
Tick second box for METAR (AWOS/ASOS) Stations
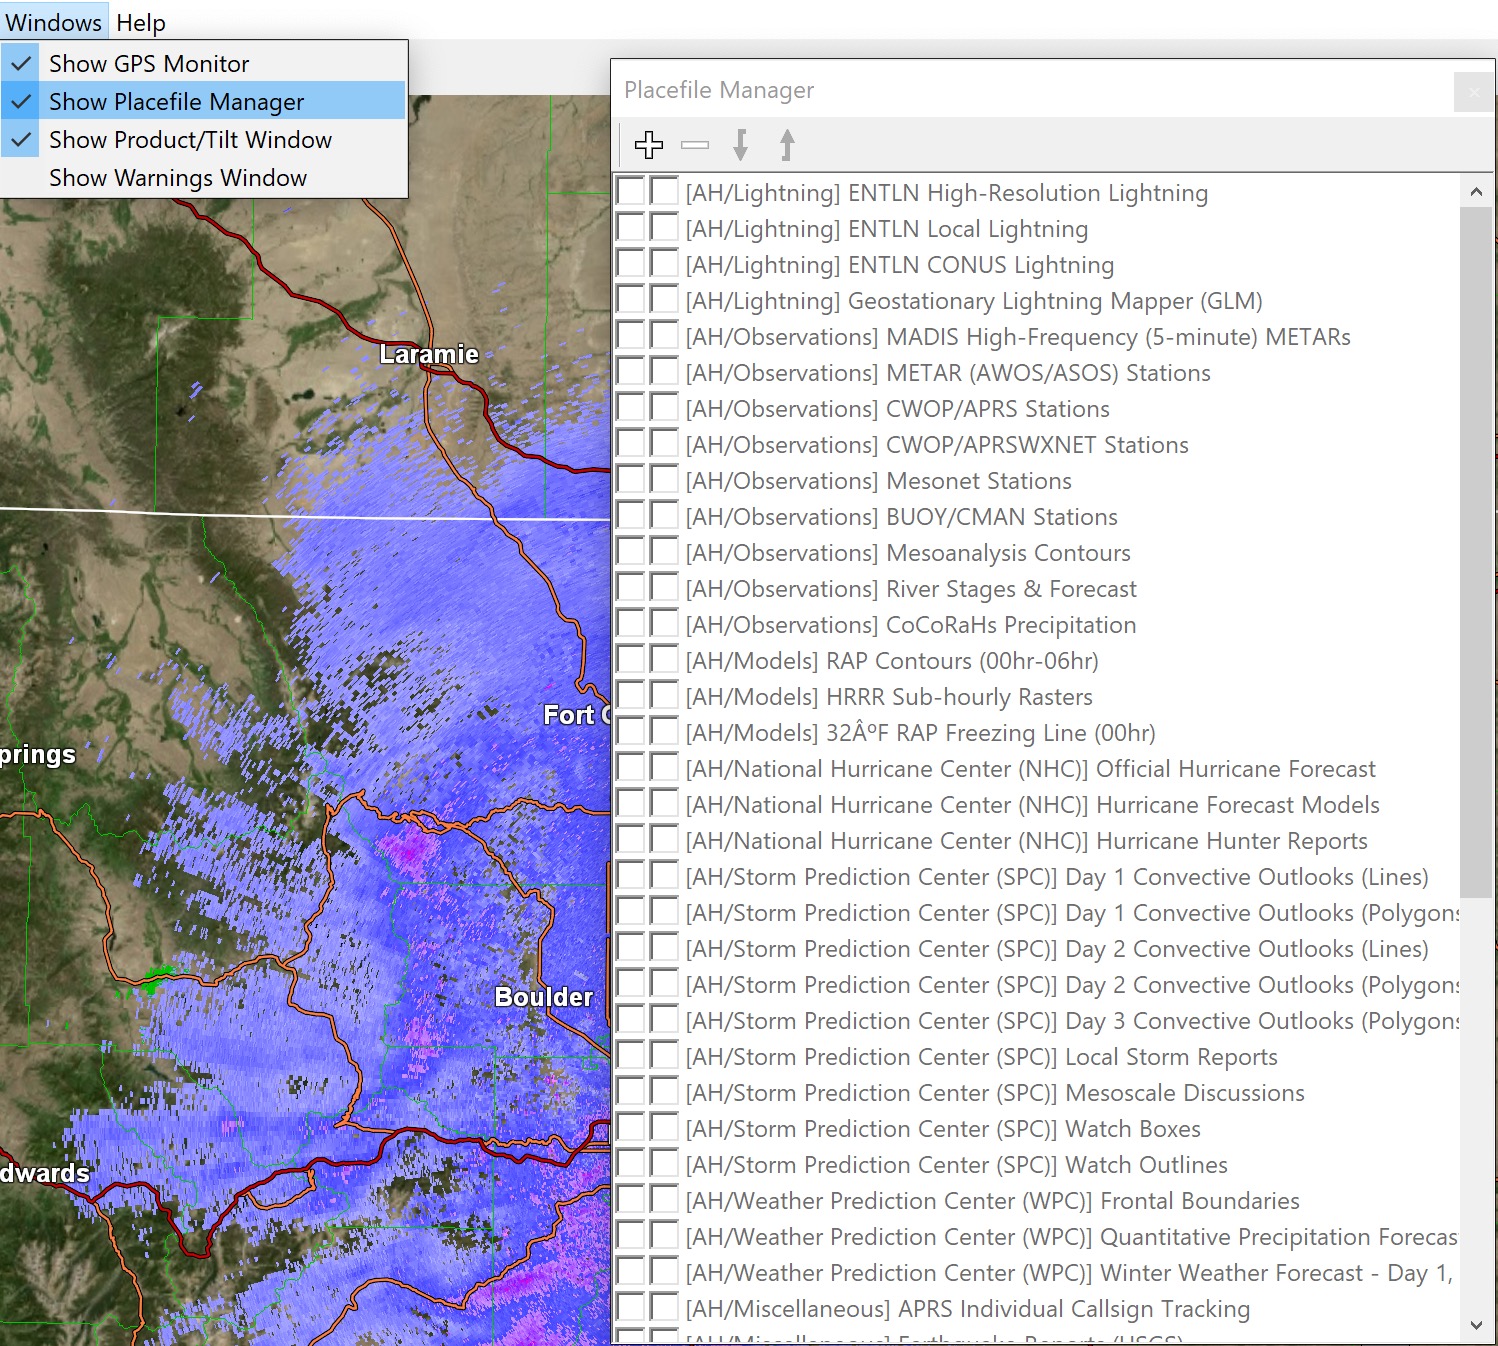tap(664, 372)
